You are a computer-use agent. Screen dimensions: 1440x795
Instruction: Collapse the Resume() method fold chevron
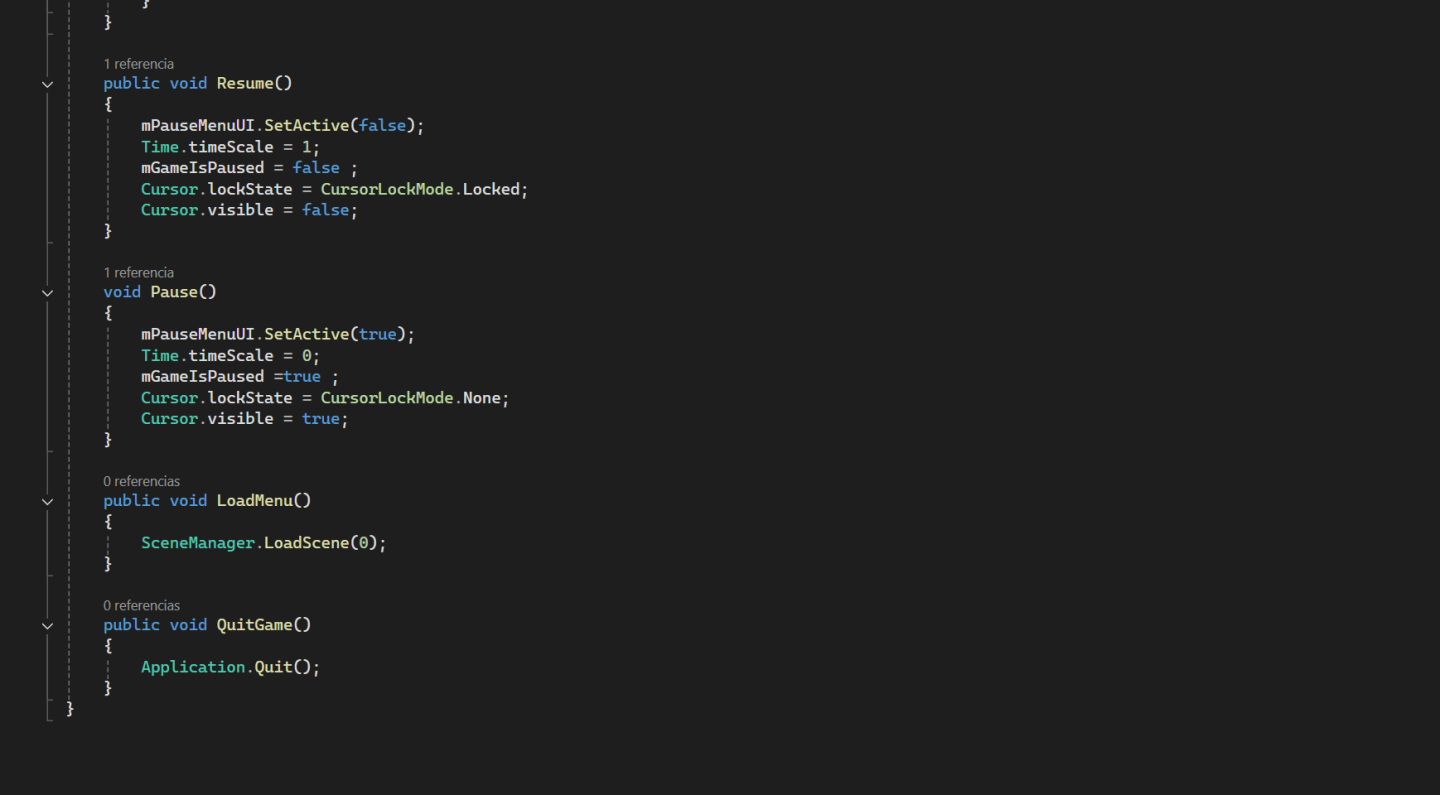47,84
